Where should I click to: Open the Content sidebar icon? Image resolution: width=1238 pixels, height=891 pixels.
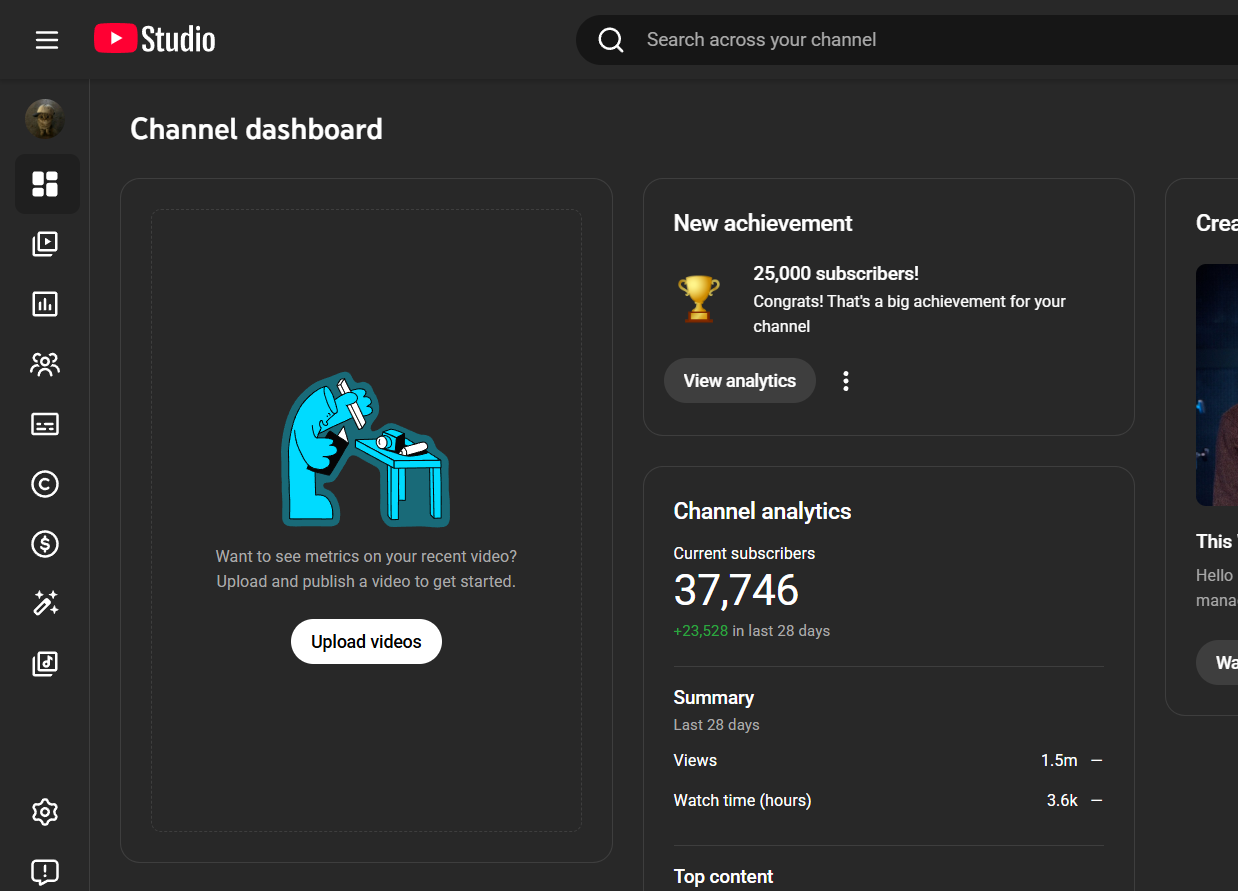point(45,244)
